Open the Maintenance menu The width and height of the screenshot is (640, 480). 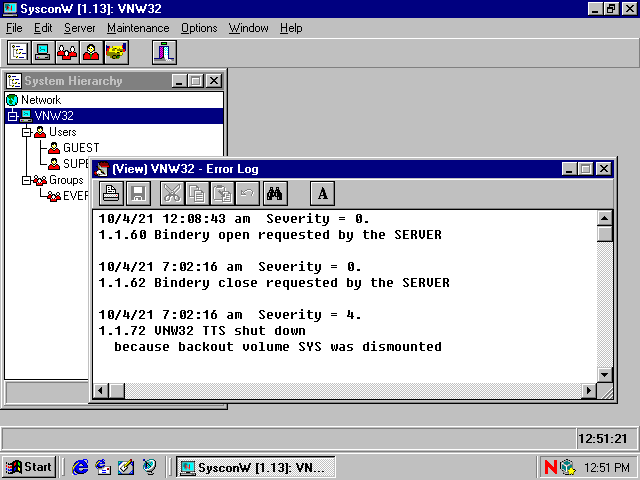point(138,28)
